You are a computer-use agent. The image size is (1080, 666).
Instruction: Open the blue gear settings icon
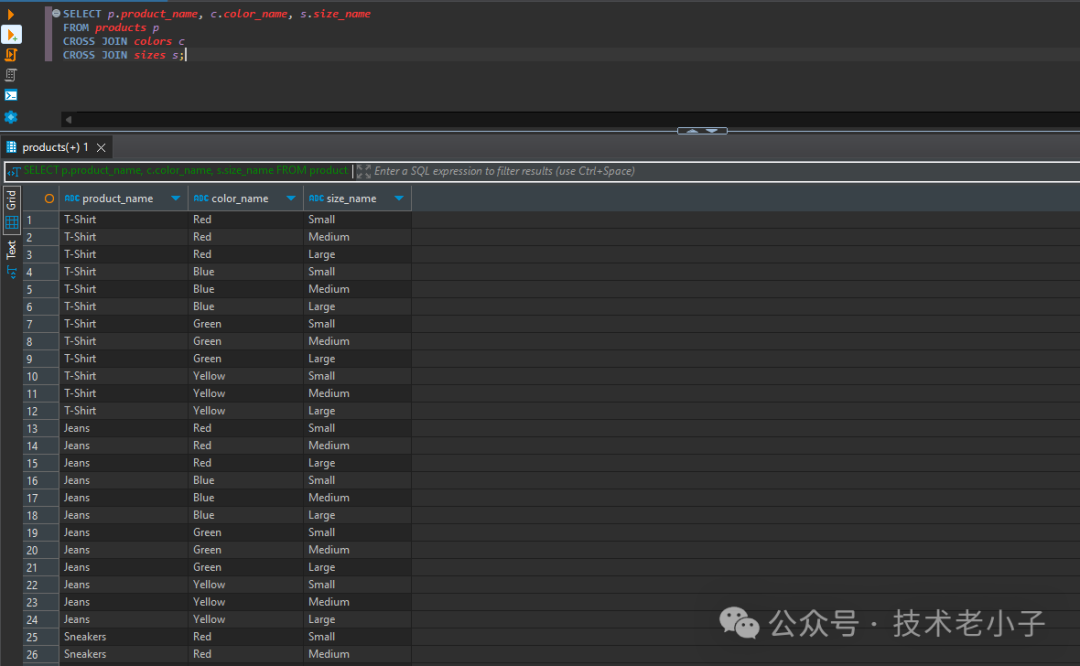(x=11, y=117)
